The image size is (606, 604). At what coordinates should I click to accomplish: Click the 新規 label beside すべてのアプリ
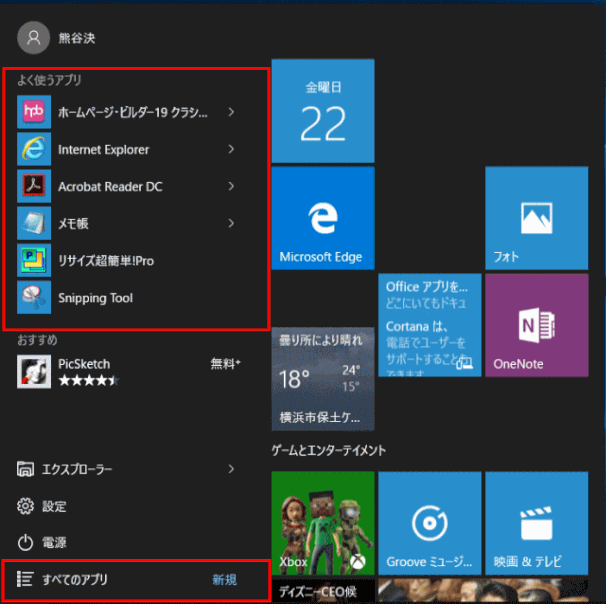[x=225, y=580]
